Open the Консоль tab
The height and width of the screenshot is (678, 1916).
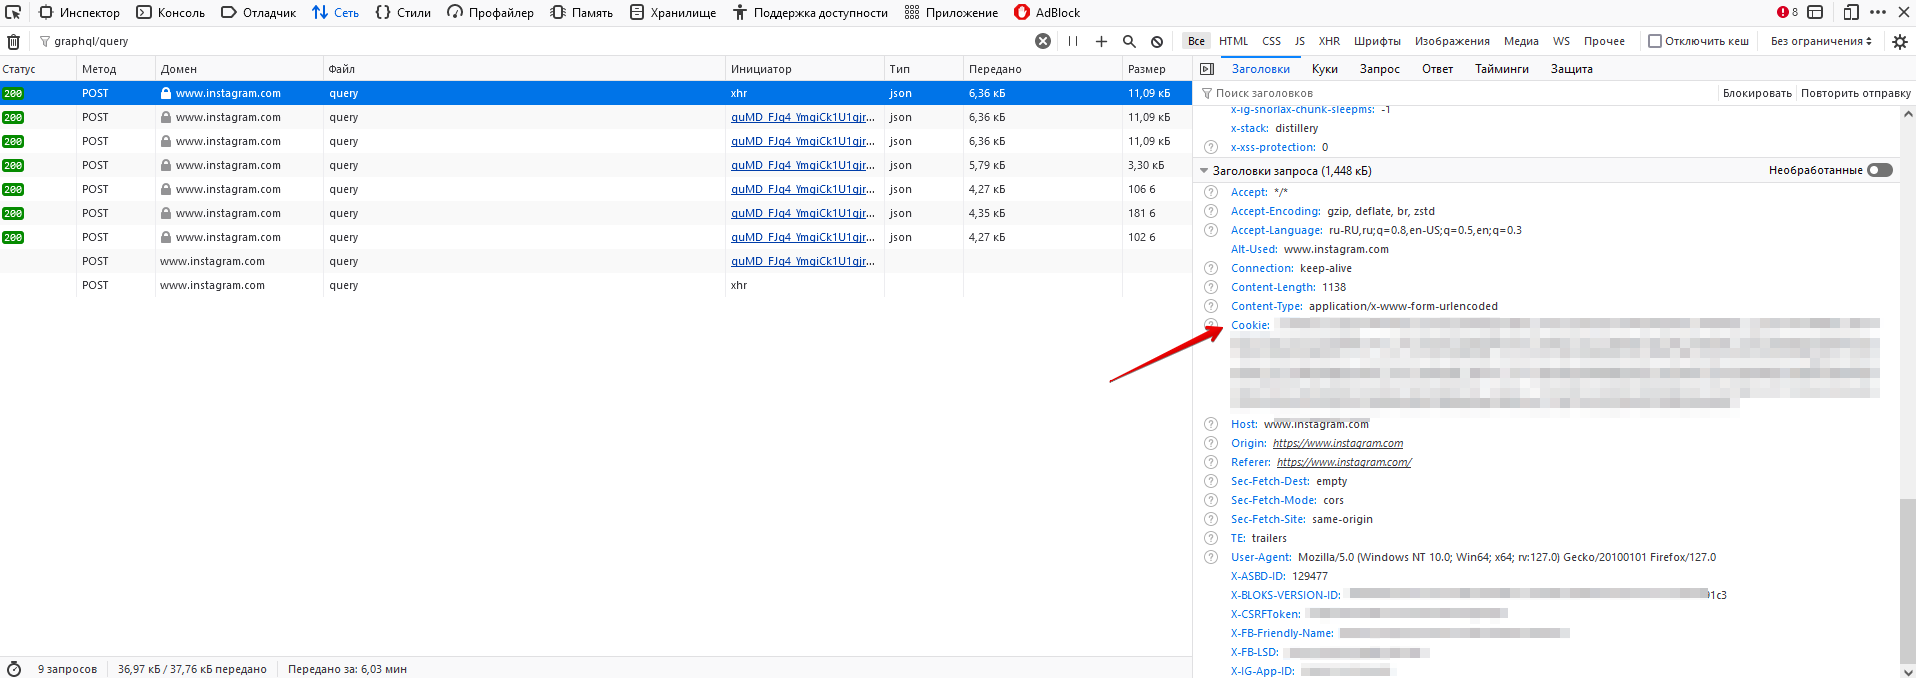(x=171, y=13)
